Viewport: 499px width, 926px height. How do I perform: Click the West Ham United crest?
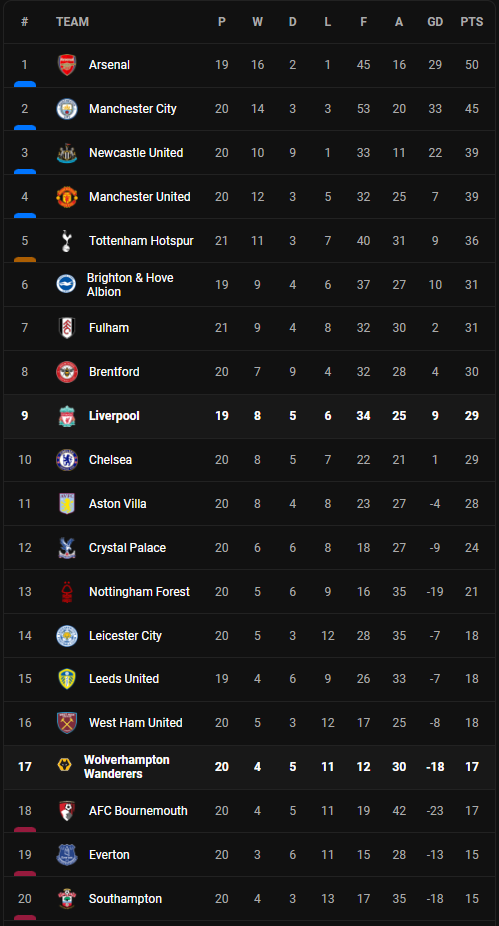pos(67,723)
